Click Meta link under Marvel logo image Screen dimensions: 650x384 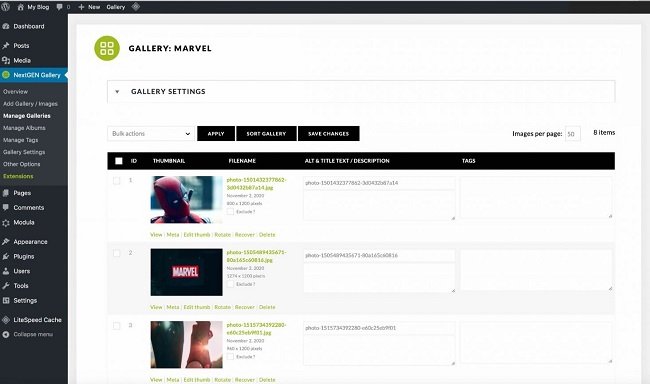173,307
